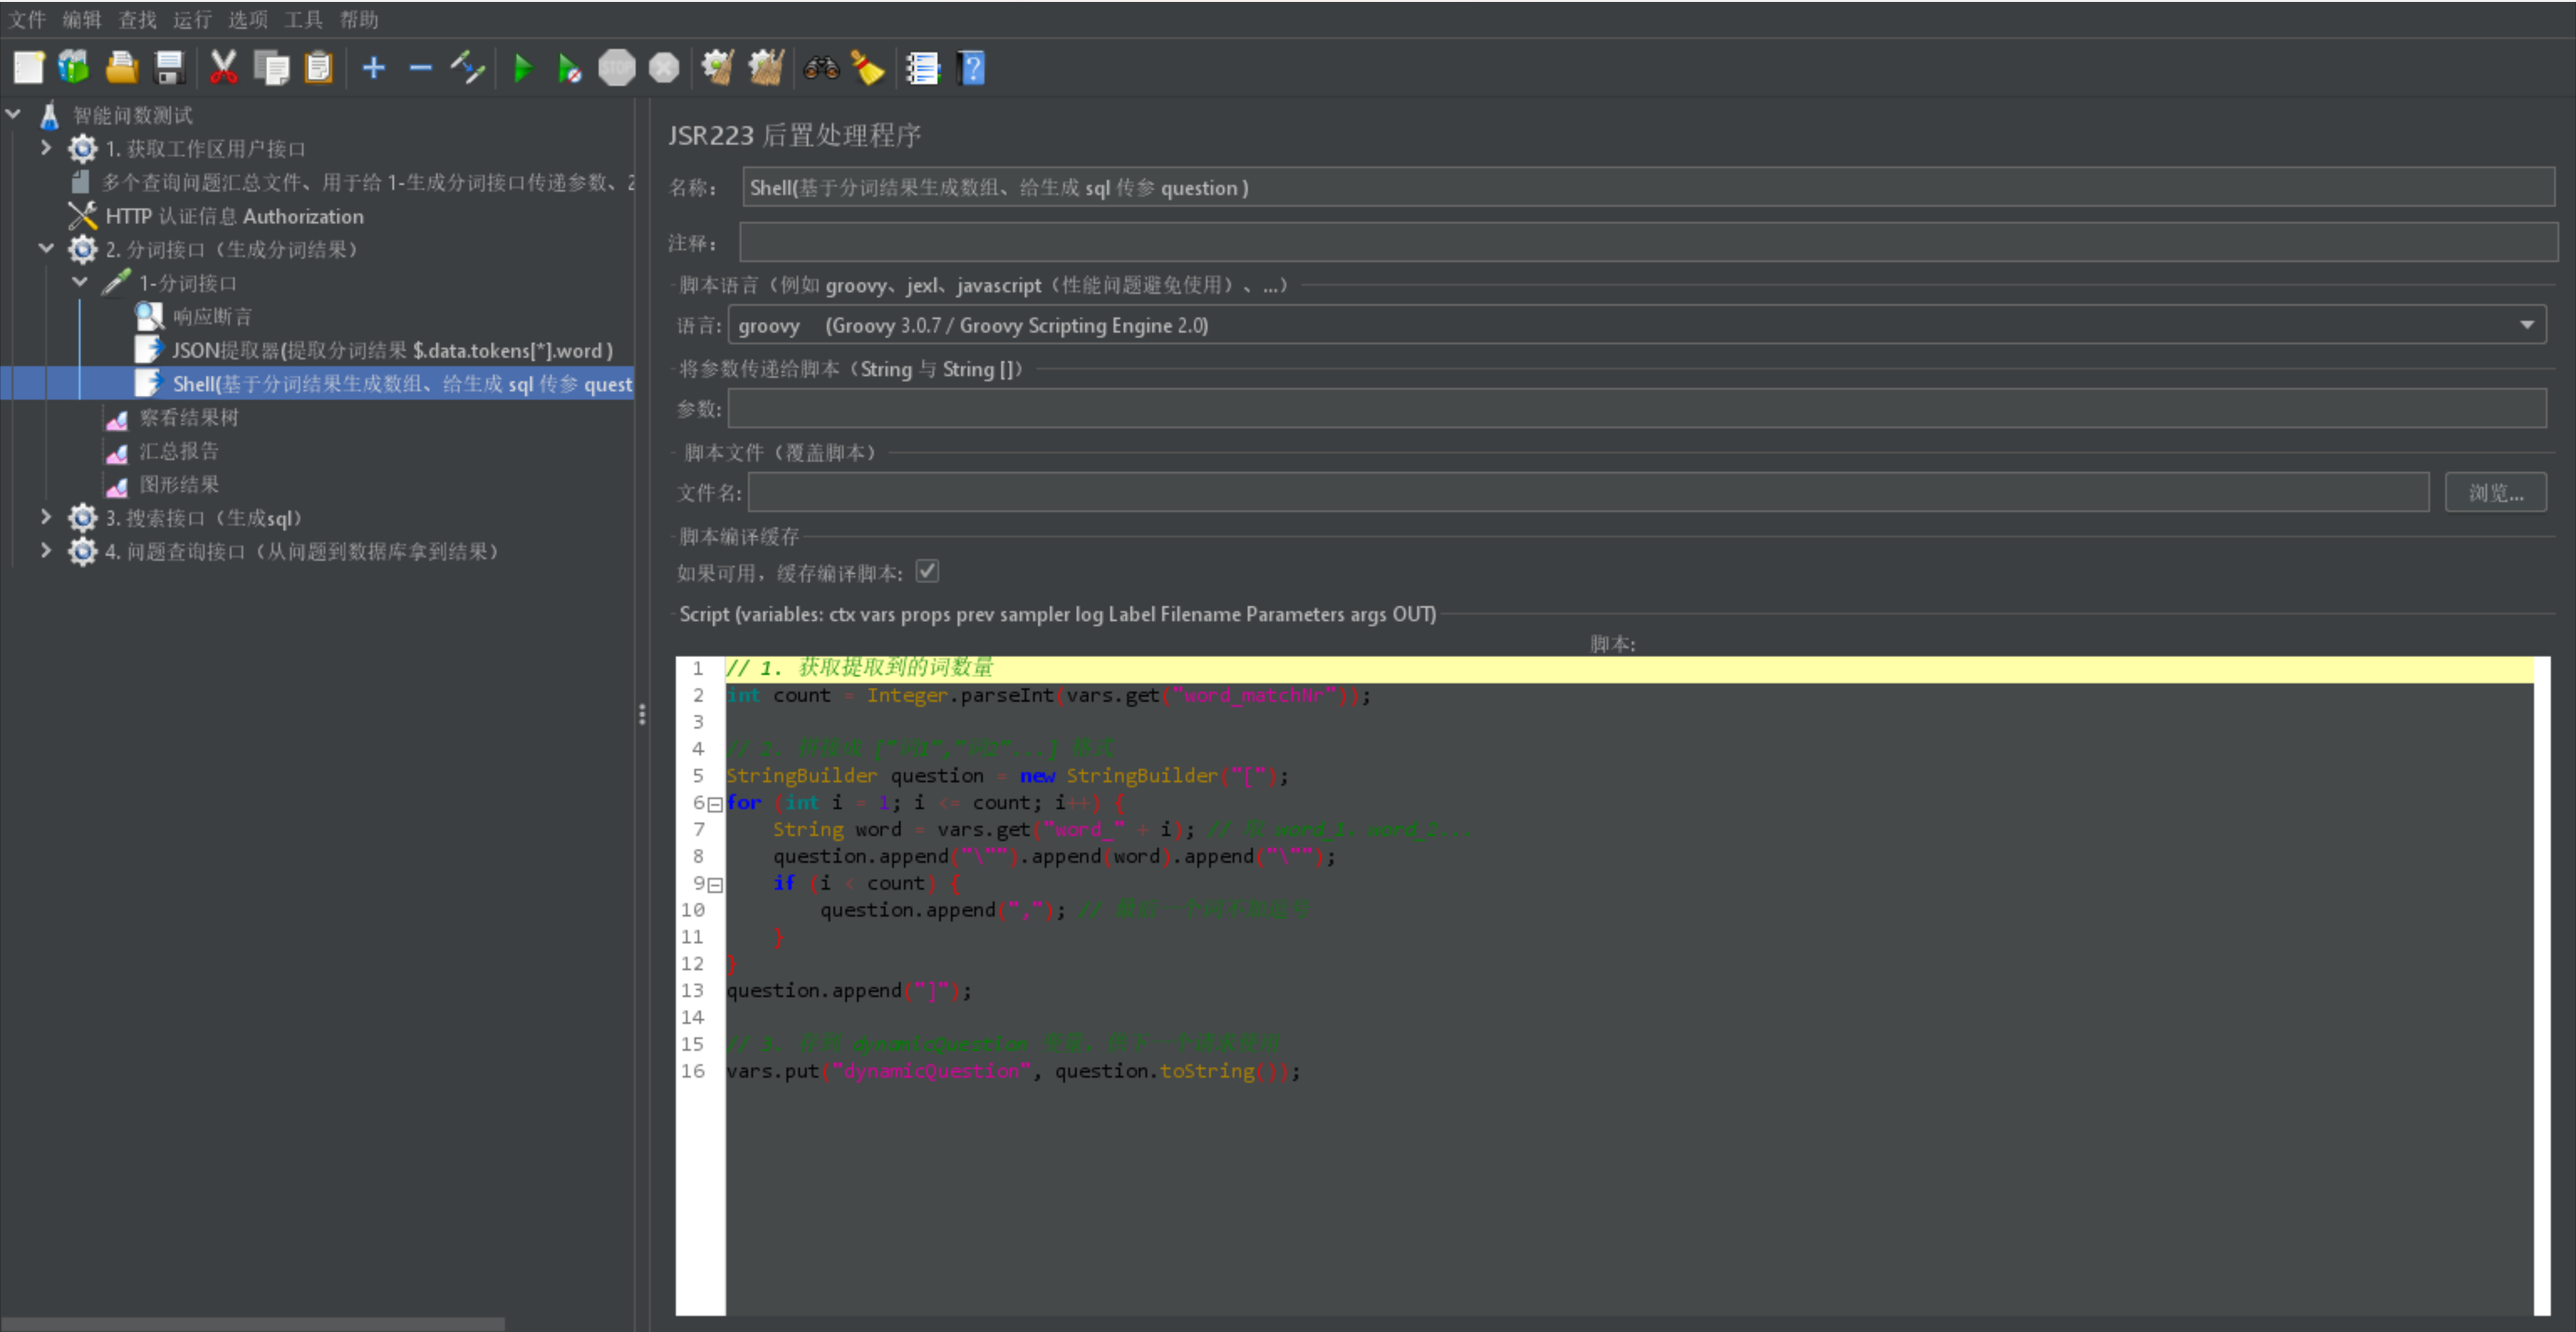The image size is (2576, 1332).
Task: Open the 选项 menu
Action: pyautogui.click(x=248, y=19)
